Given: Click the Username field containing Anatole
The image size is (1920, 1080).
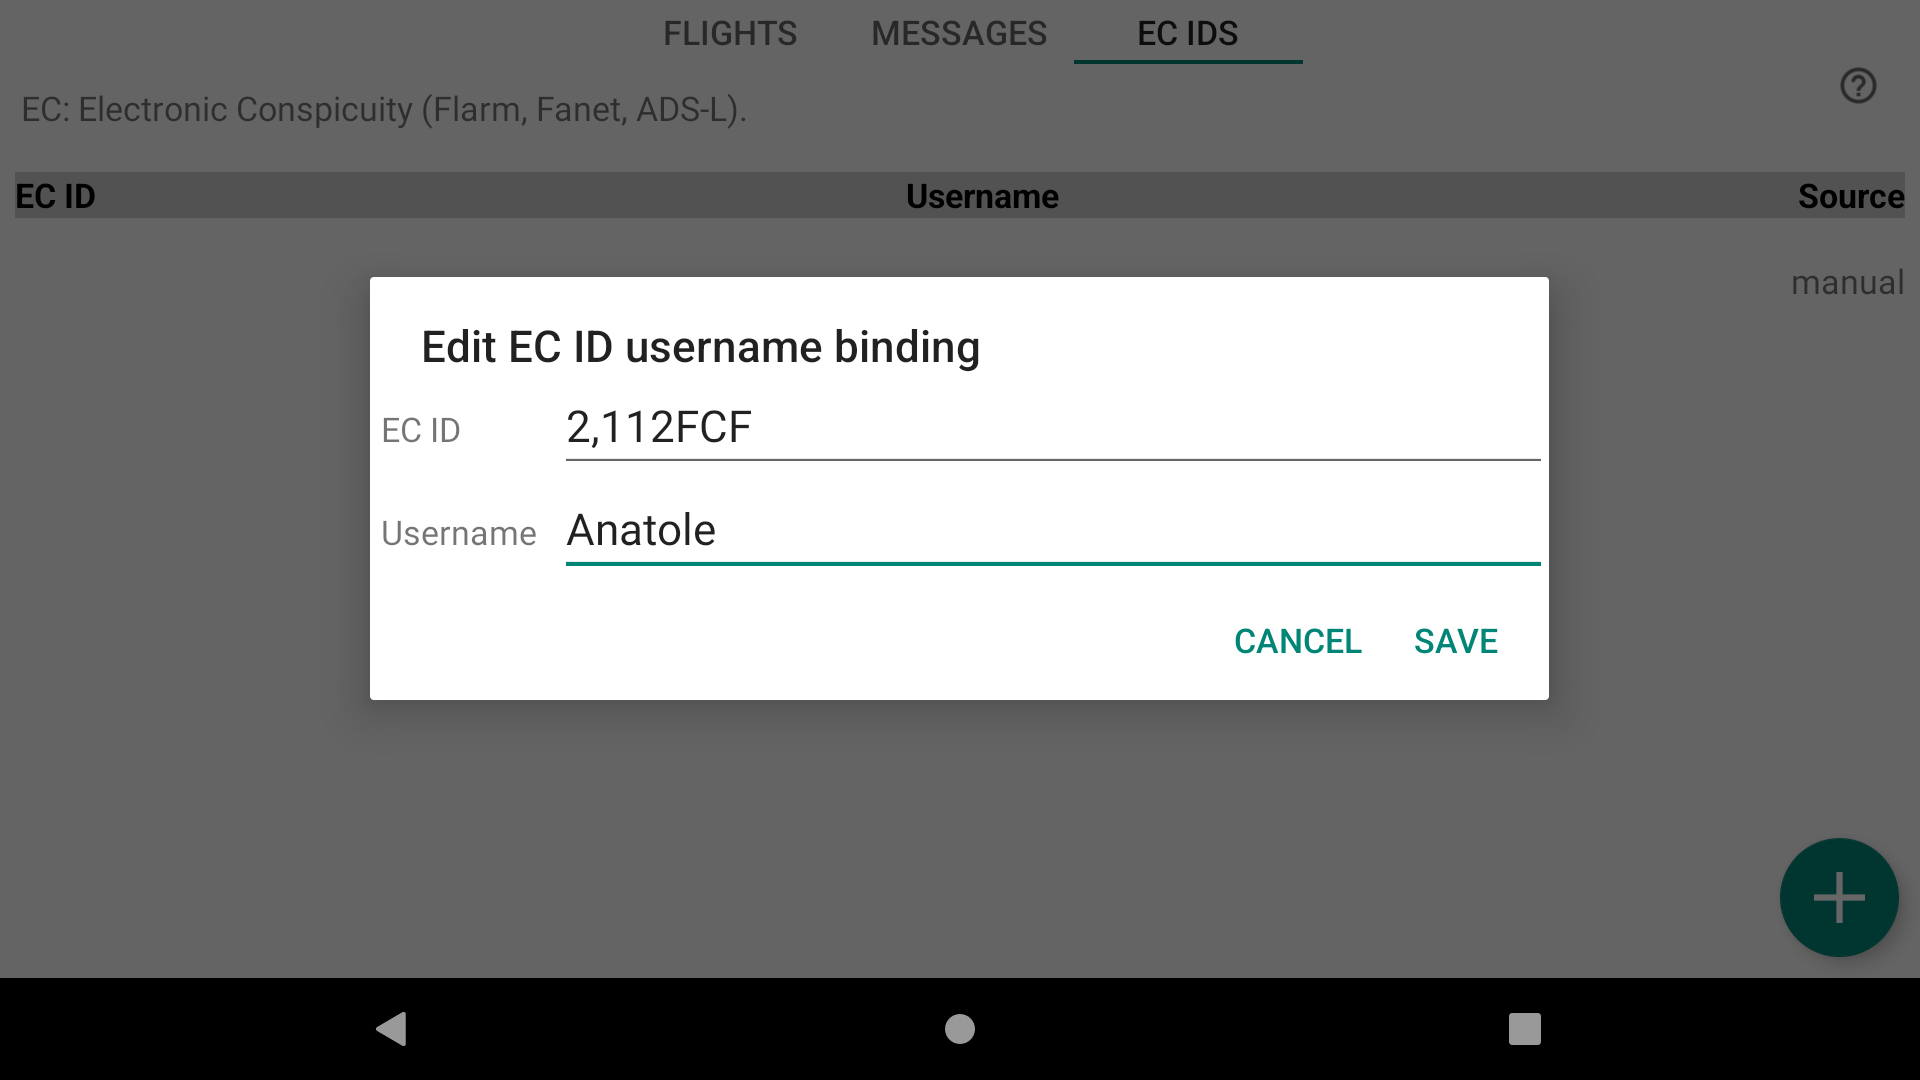Looking at the screenshot, I should [x=1052, y=531].
